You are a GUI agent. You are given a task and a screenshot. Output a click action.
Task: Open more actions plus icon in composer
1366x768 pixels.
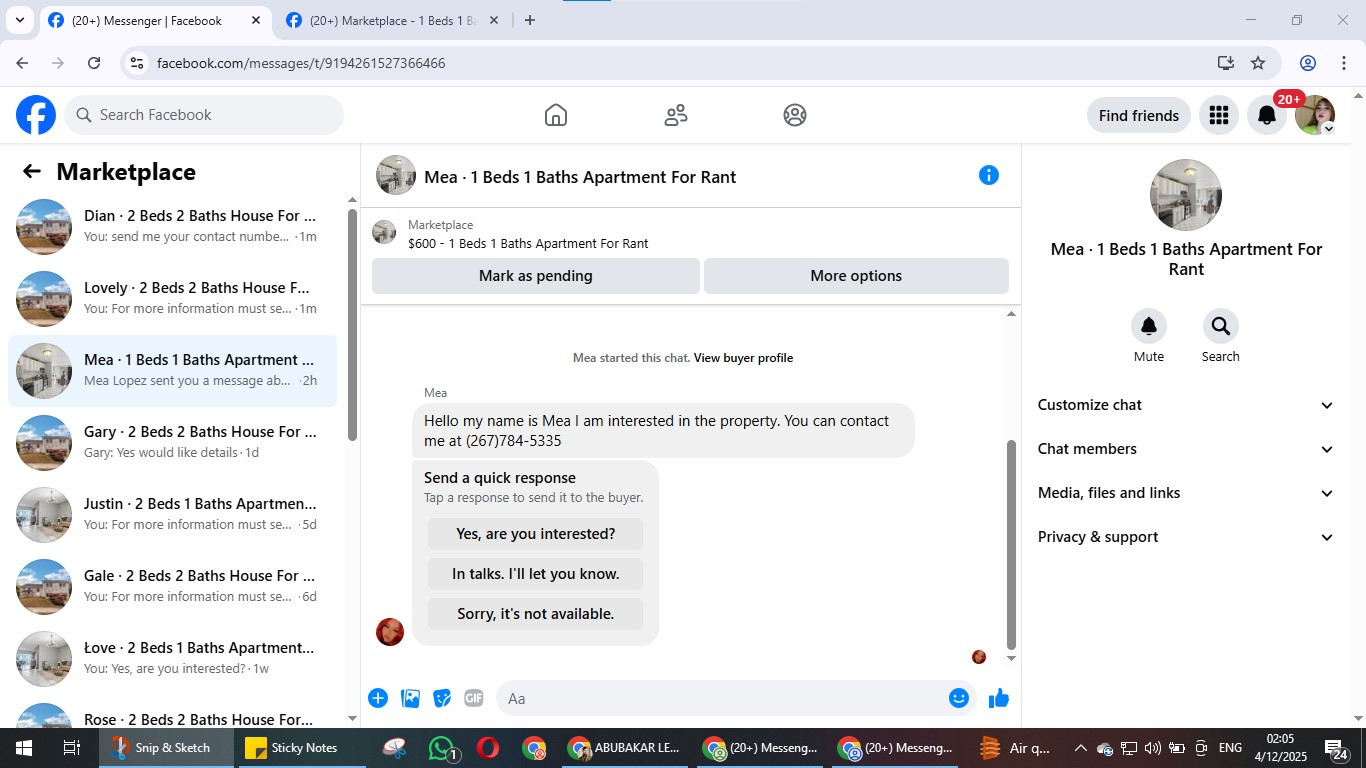(378, 698)
